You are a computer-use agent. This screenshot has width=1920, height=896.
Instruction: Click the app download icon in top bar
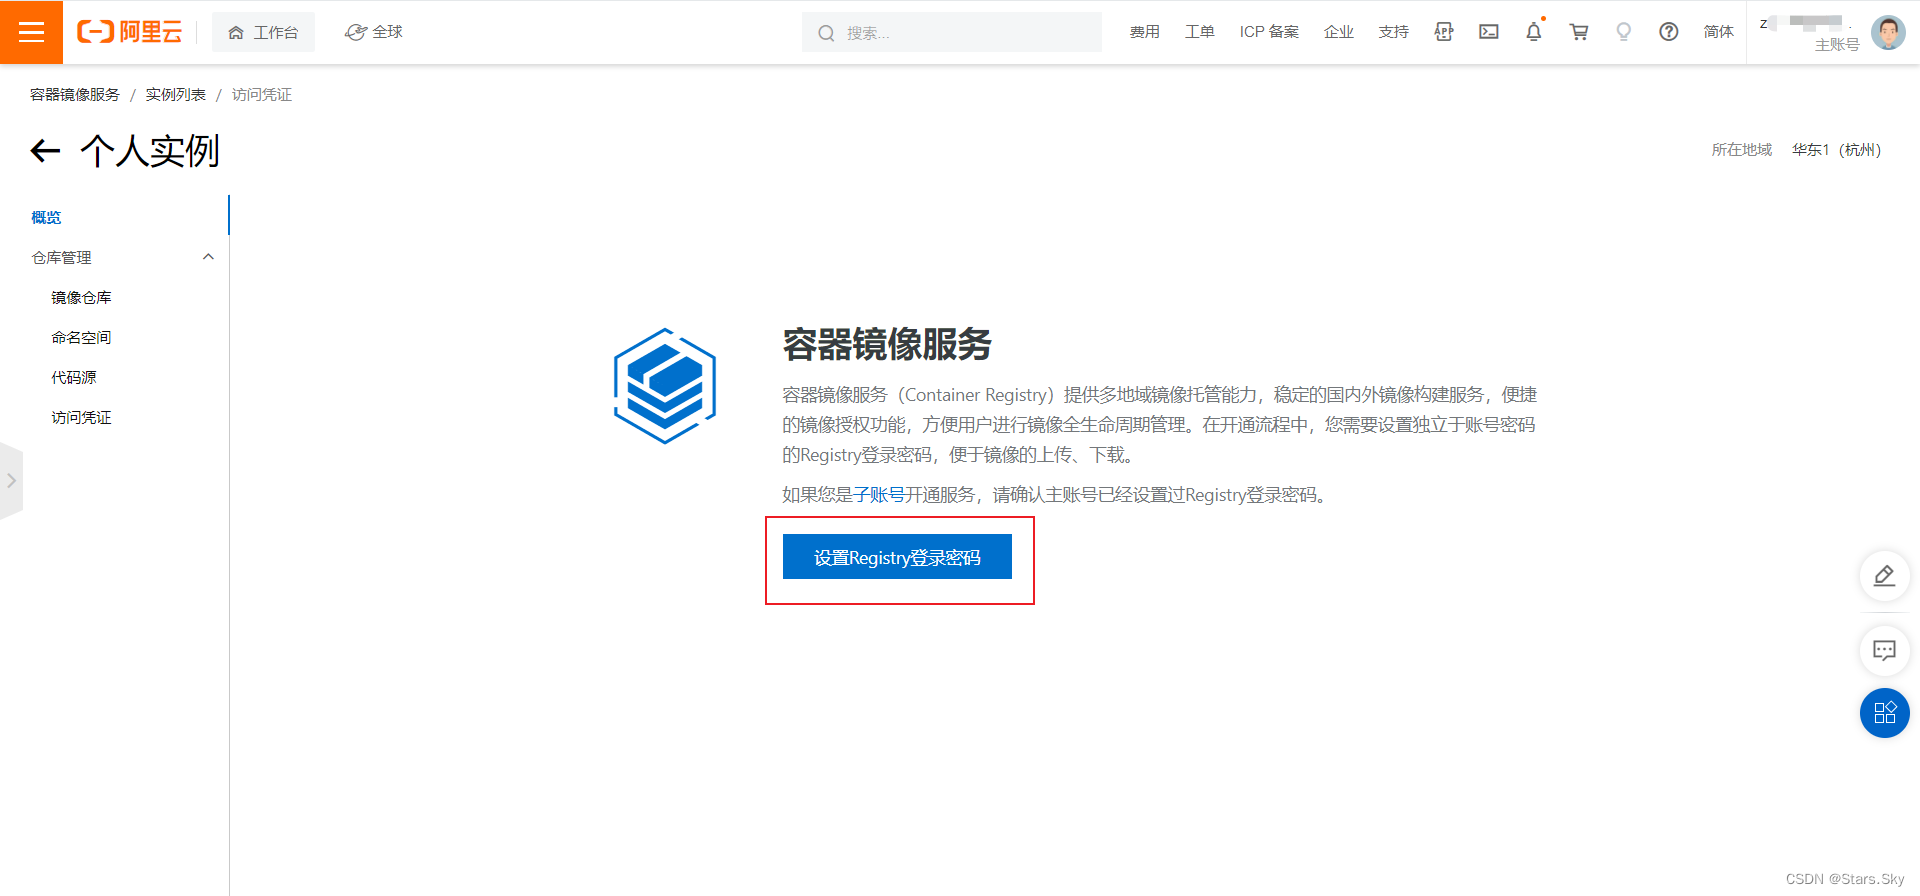tap(1444, 32)
